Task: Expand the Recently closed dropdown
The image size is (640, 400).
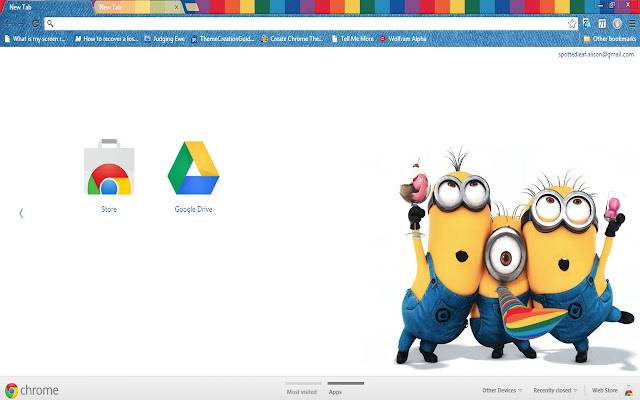Action: [555, 391]
